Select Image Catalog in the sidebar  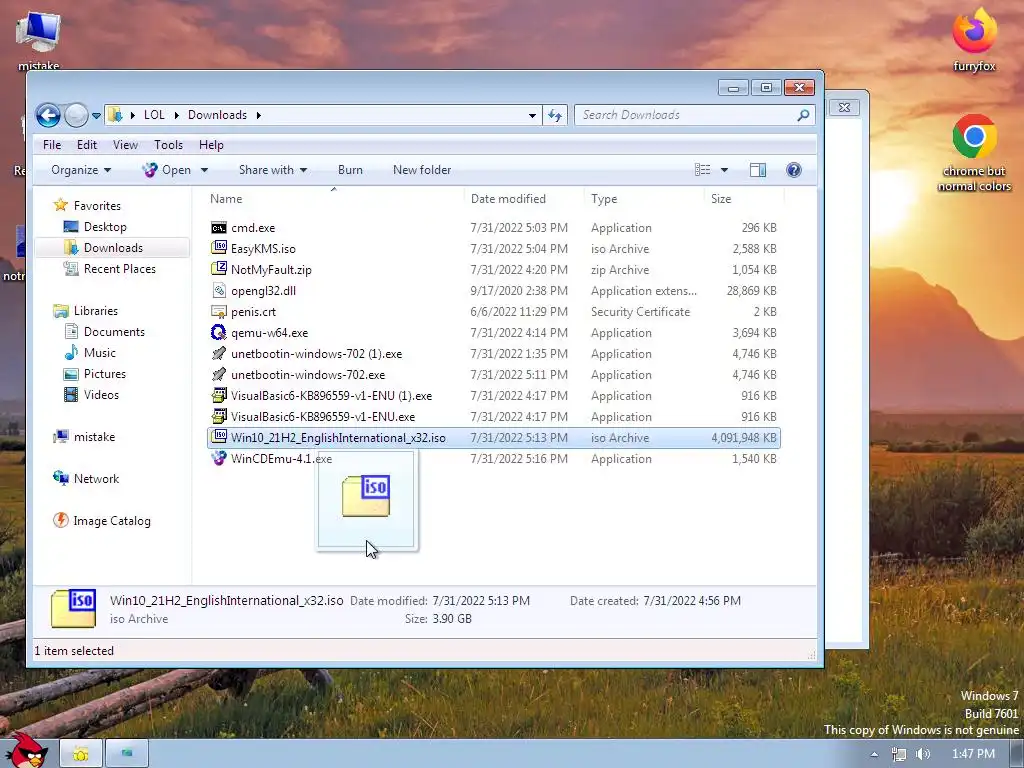coord(112,520)
